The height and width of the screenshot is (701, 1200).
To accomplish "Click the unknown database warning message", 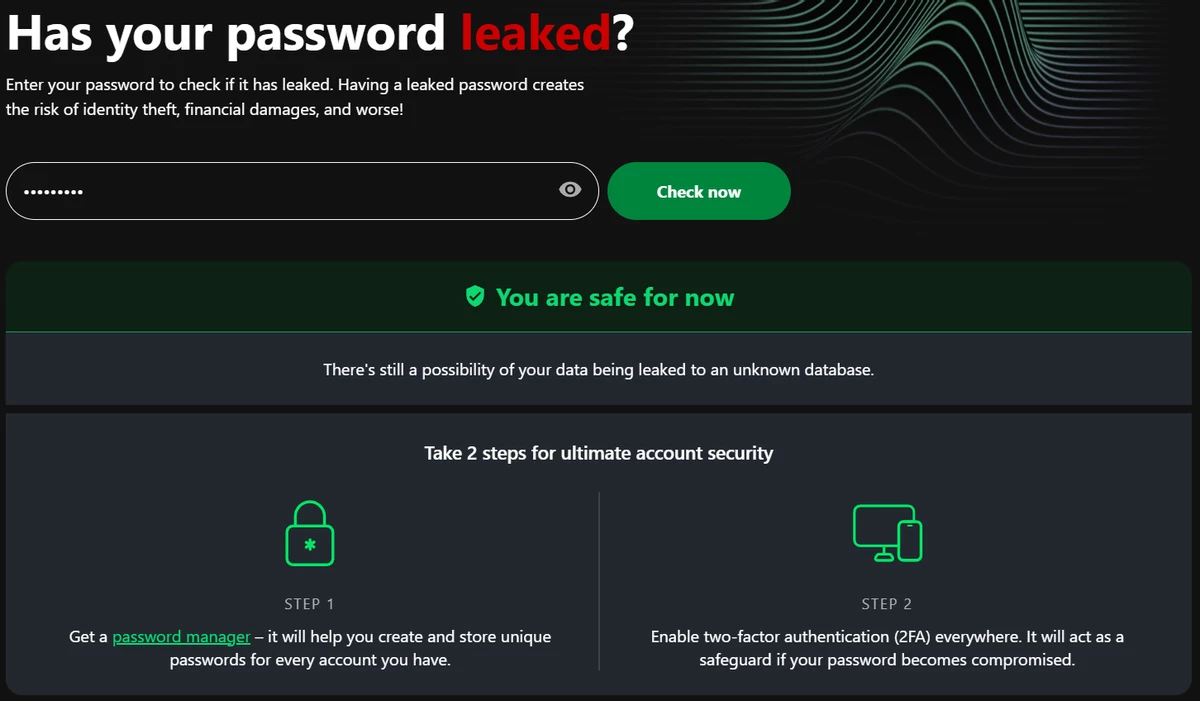I will 598,369.
